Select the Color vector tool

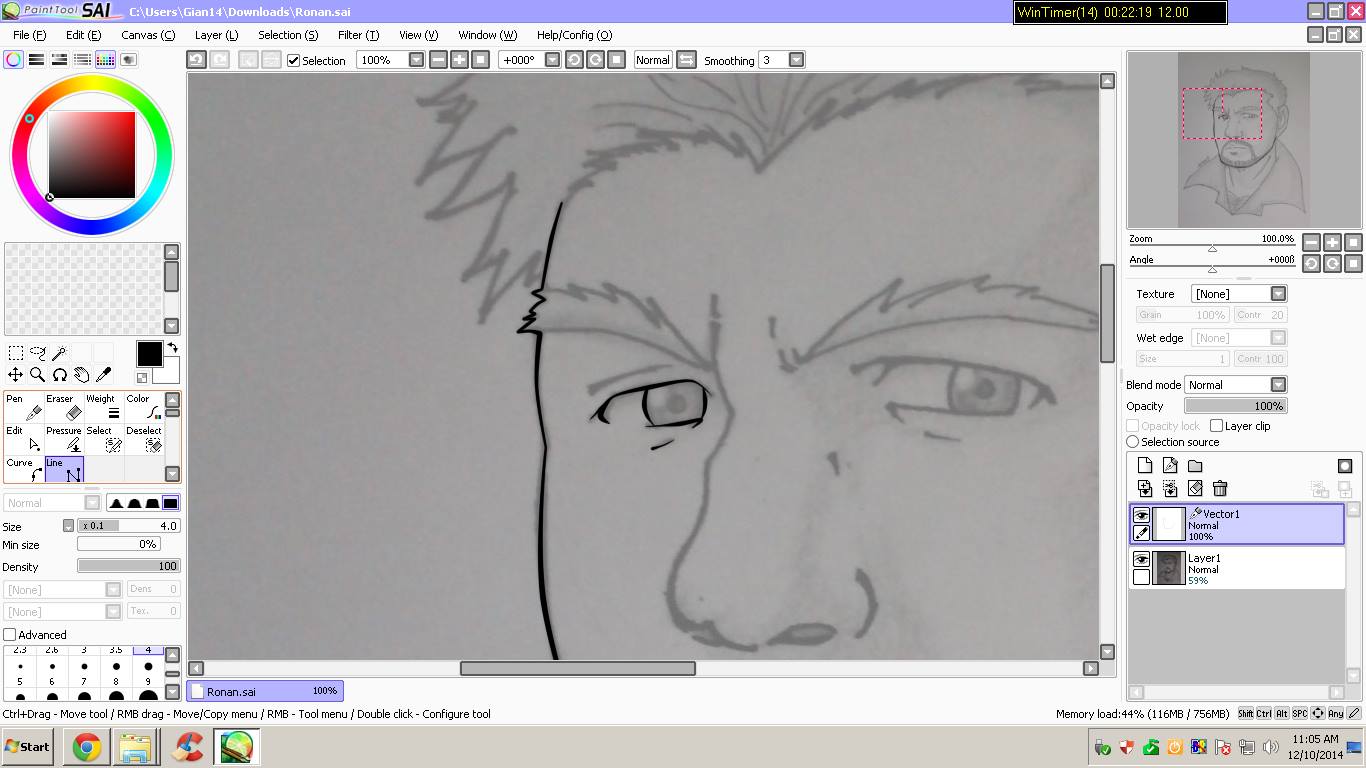[x=144, y=407]
